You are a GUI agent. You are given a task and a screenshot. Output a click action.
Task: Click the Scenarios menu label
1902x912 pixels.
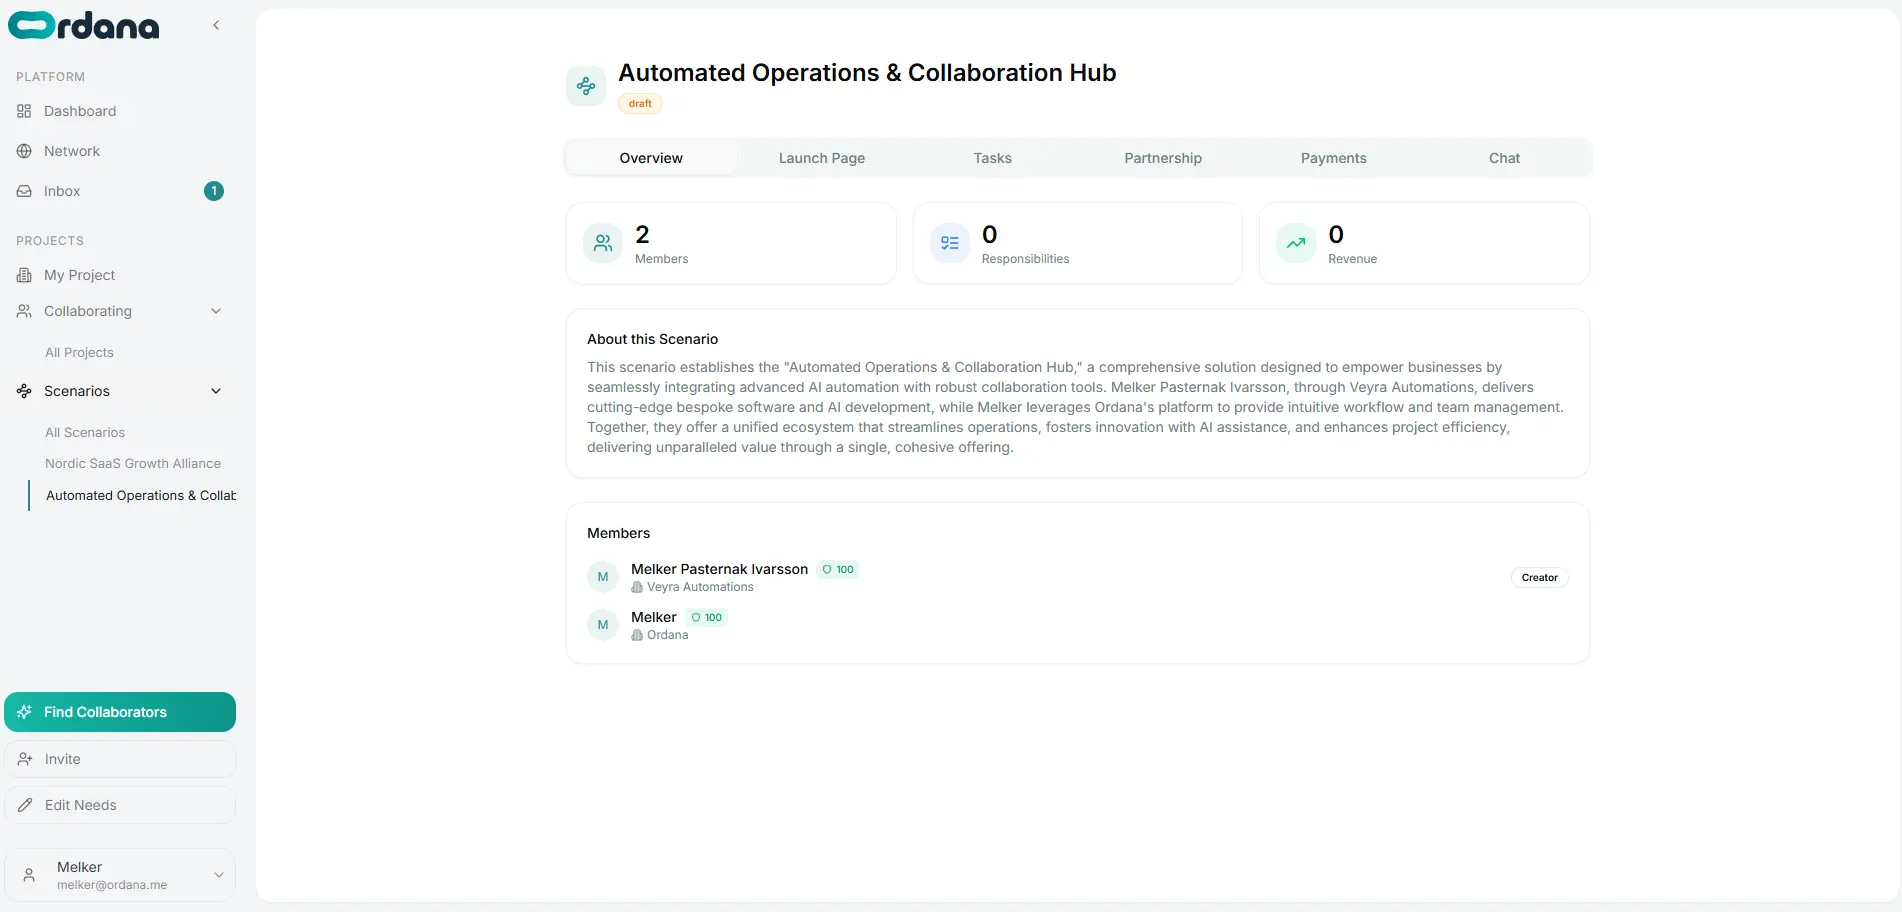pyautogui.click(x=77, y=391)
